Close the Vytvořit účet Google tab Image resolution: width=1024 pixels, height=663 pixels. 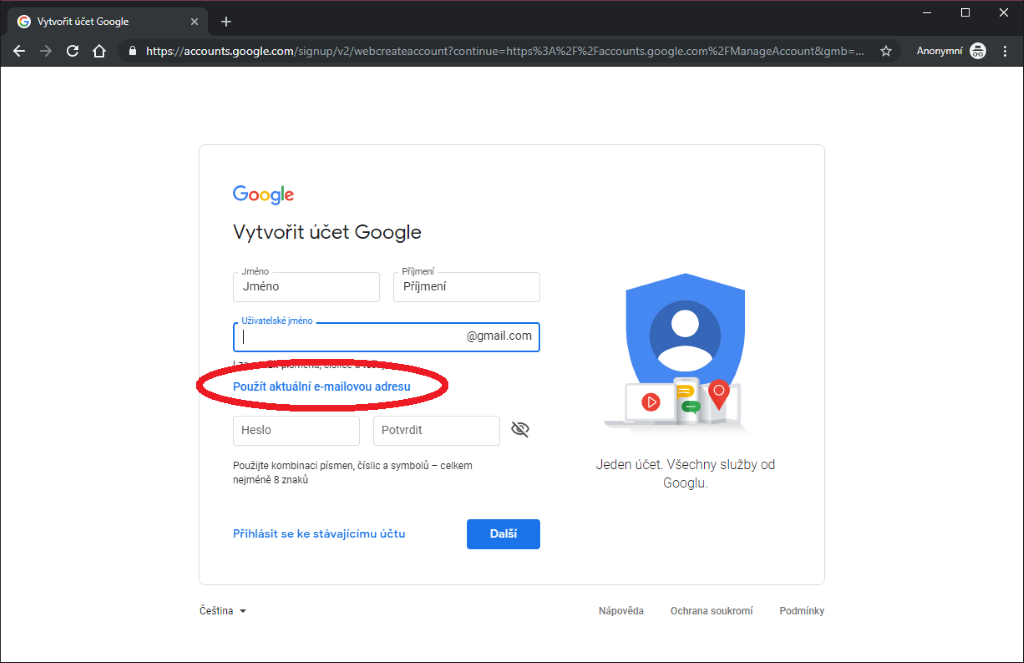(x=194, y=22)
